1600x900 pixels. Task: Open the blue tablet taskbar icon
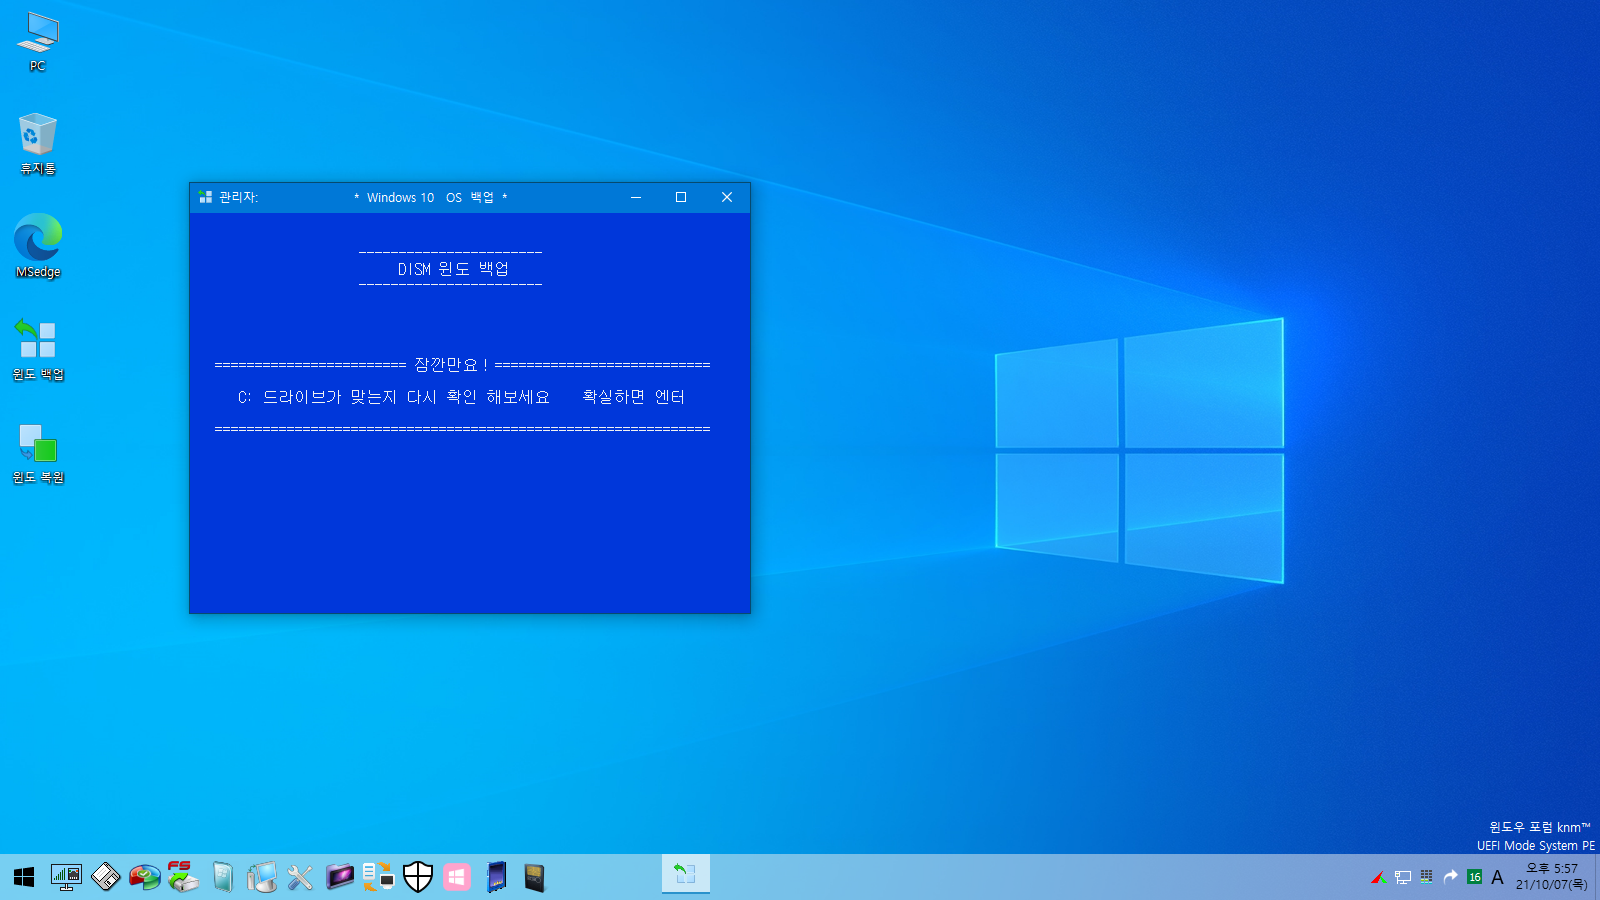(496, 877)
